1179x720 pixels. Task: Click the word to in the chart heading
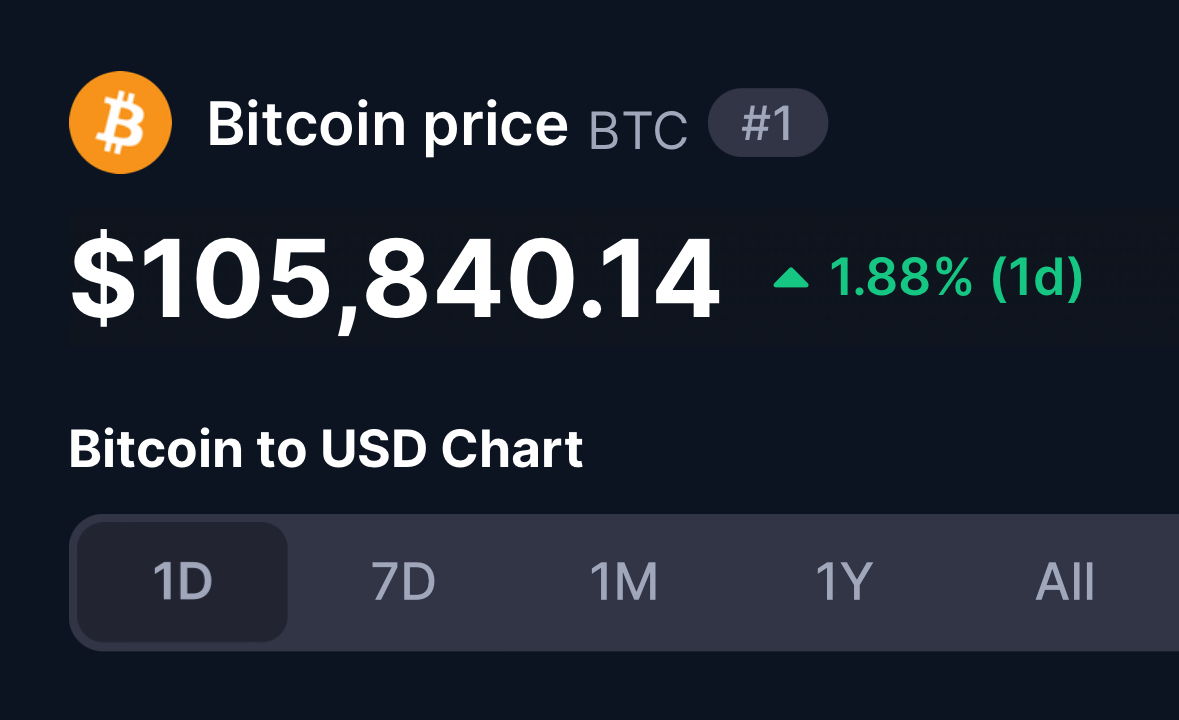281,450
